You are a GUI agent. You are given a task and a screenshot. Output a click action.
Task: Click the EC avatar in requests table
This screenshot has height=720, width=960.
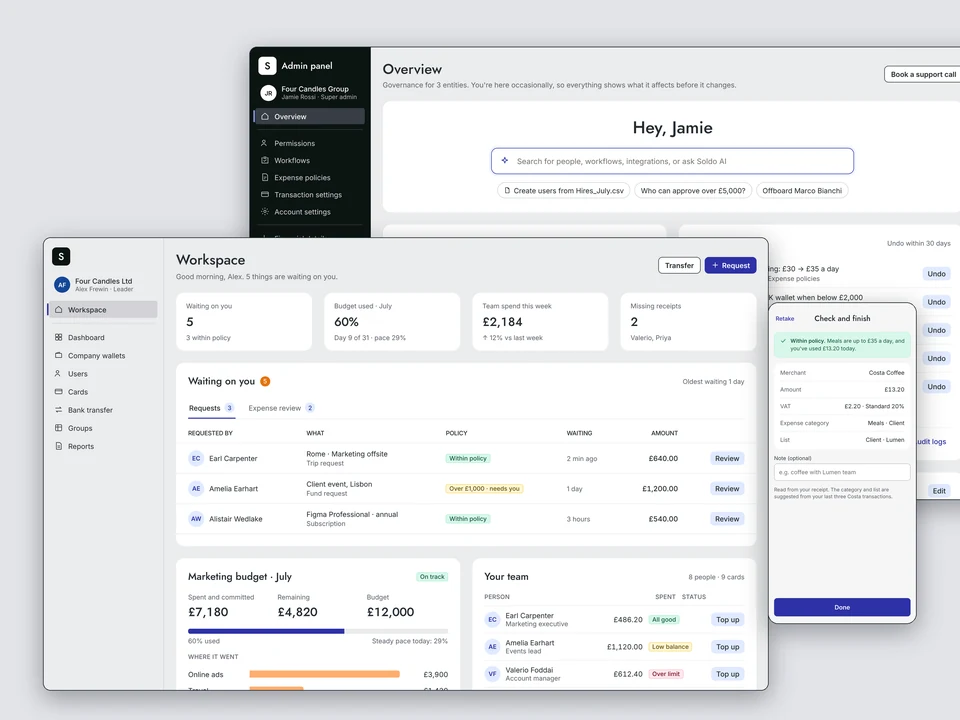pos(196,459)
